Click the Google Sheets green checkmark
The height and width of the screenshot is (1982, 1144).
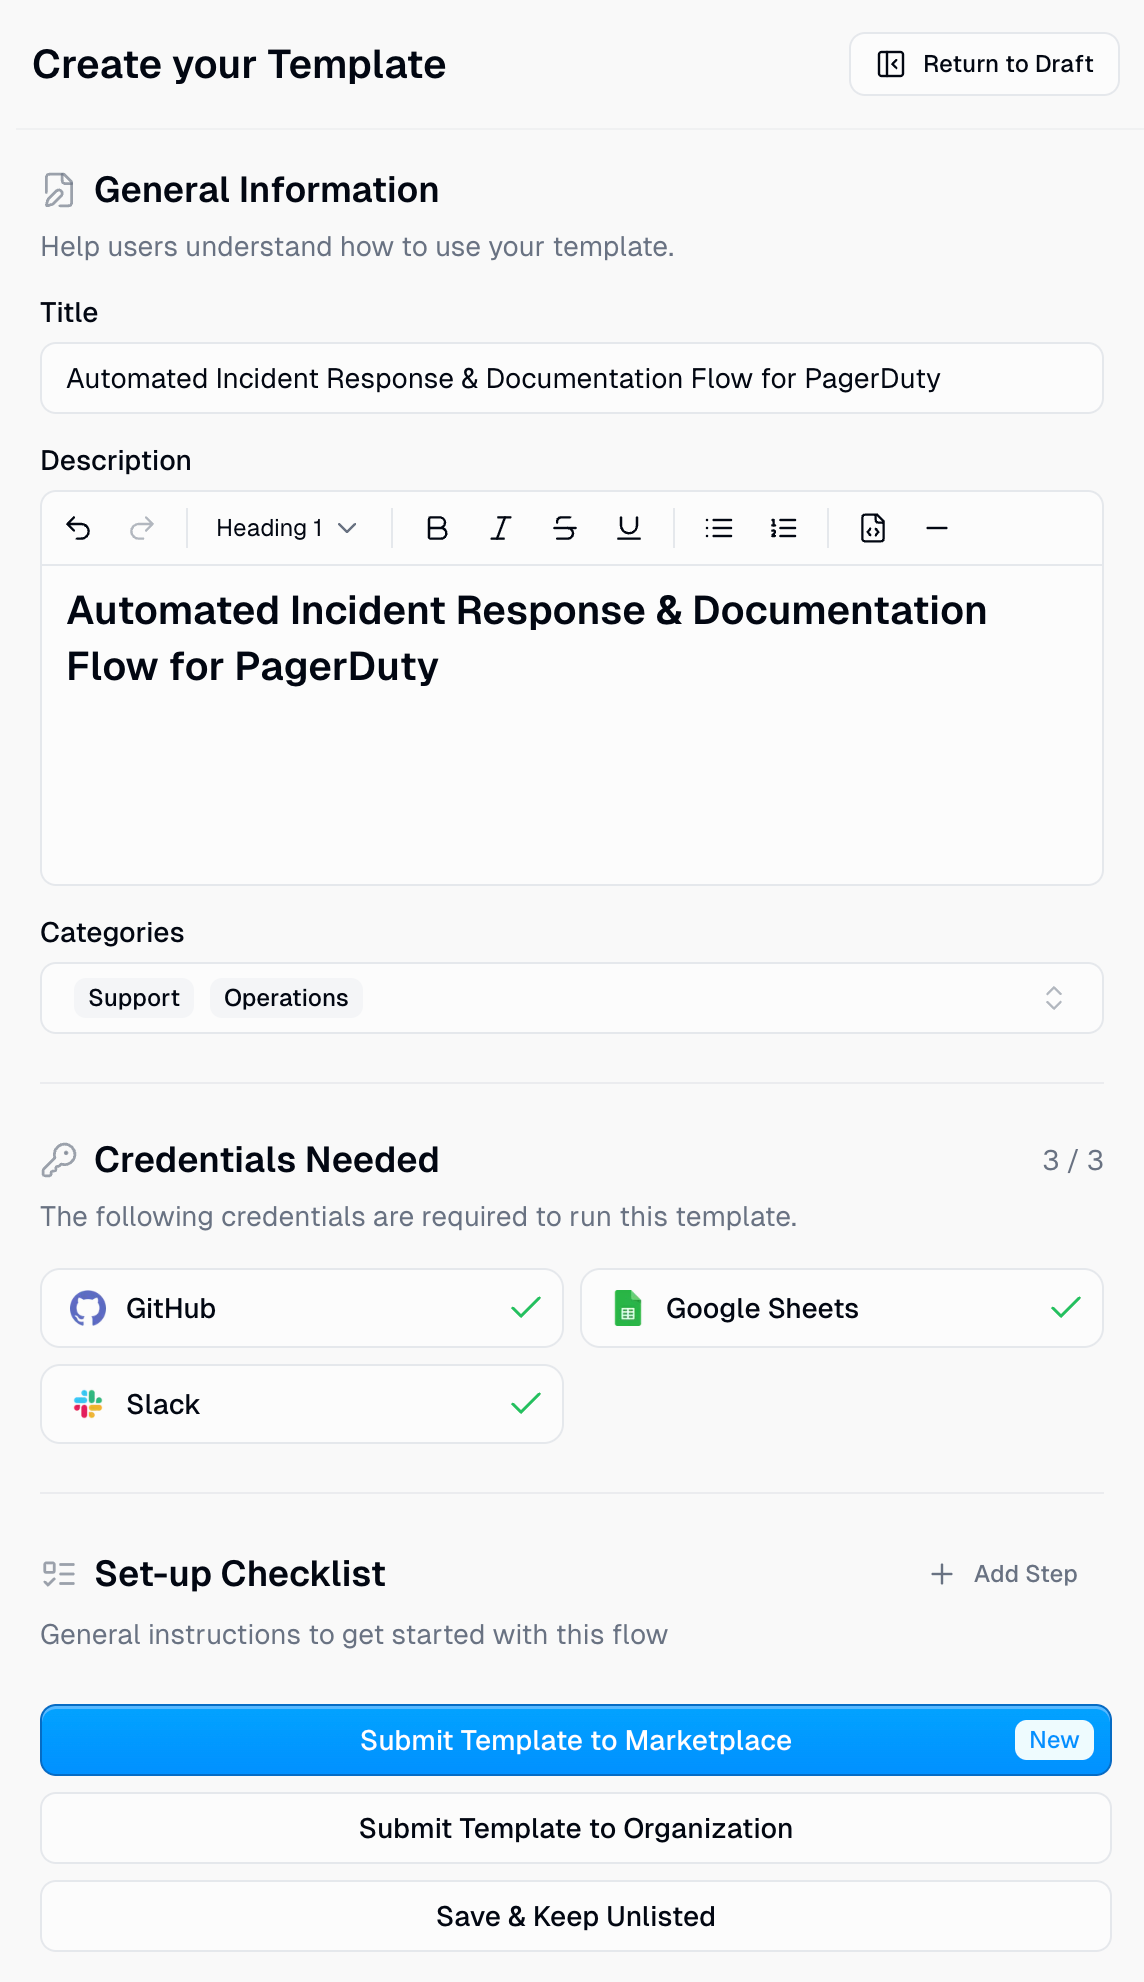(x=1066, y=1308)
